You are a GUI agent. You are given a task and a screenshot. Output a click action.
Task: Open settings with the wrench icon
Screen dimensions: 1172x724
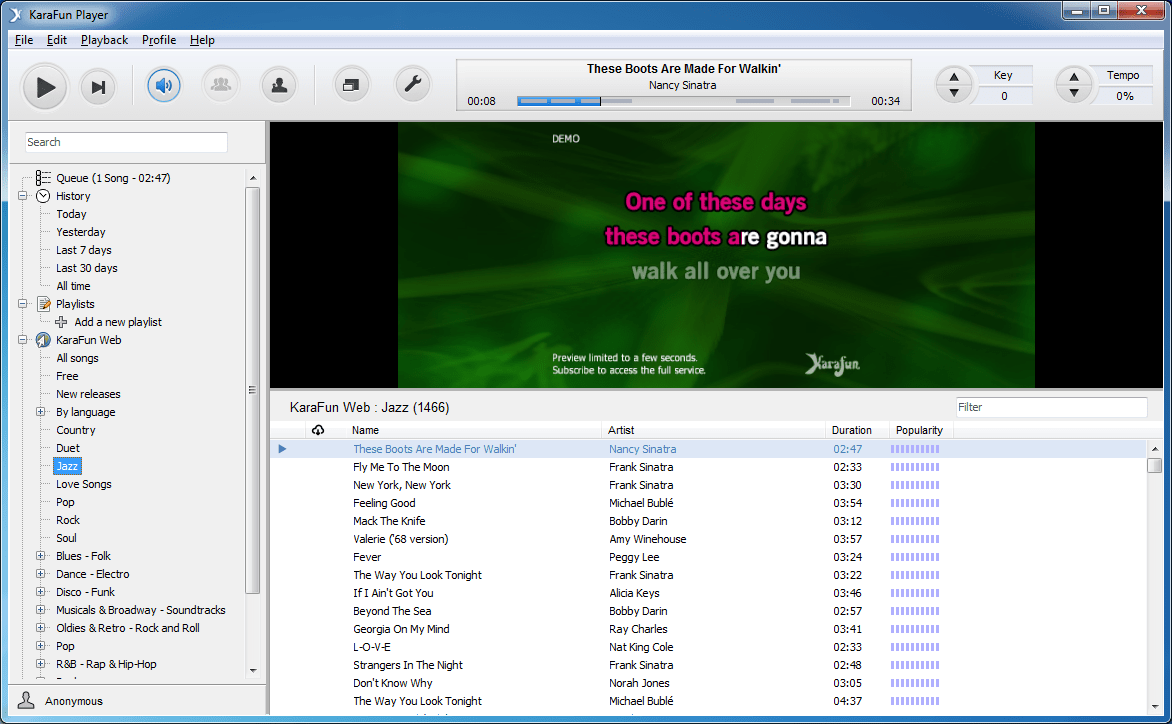413,85
